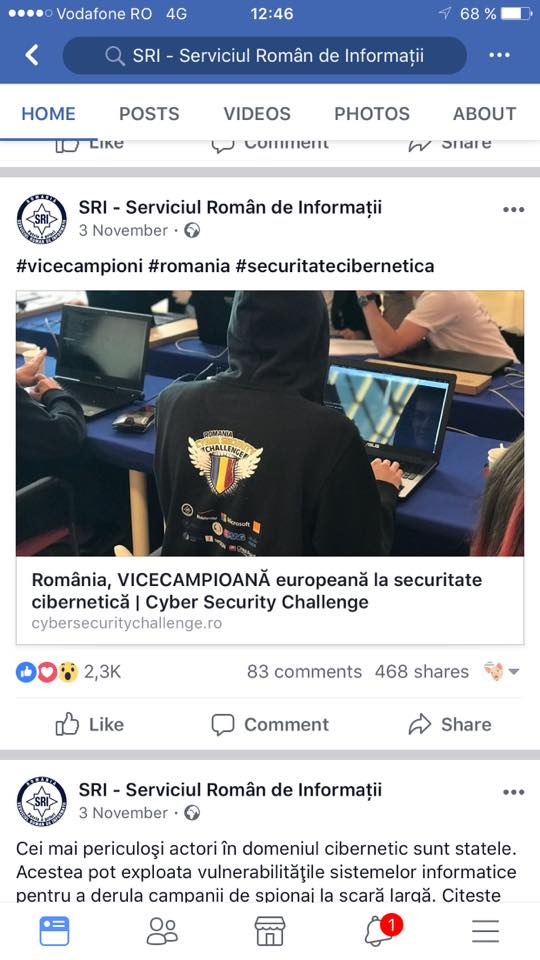This screenshot has height=960, width=540.
Task: Open options menu on vicecampioni post
Action: coord(513,209)
